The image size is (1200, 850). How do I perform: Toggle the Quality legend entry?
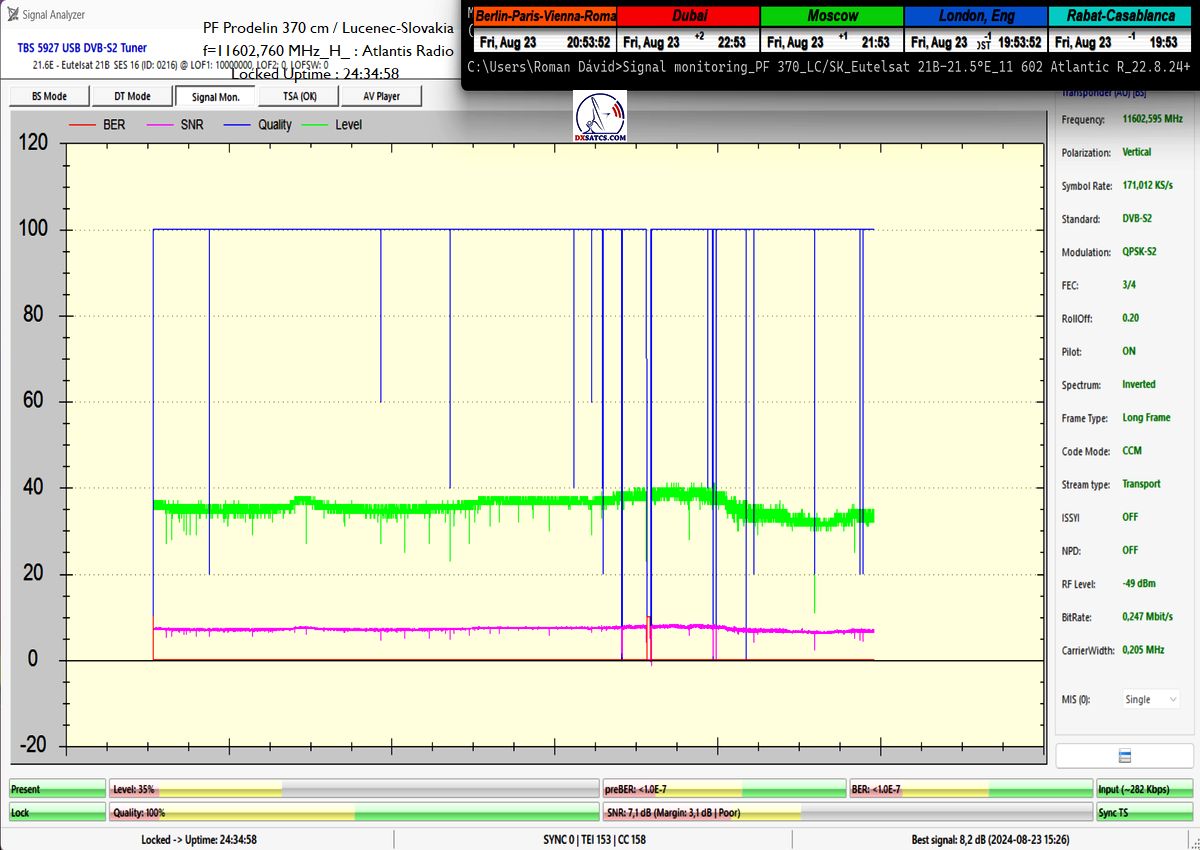pos(260,125)
